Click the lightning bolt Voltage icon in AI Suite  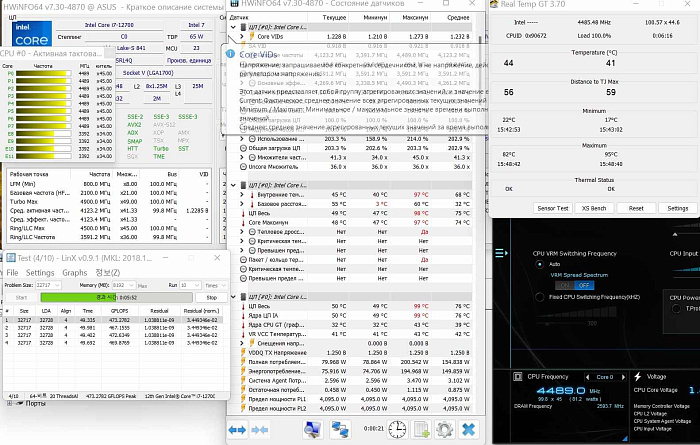point(638,376)
